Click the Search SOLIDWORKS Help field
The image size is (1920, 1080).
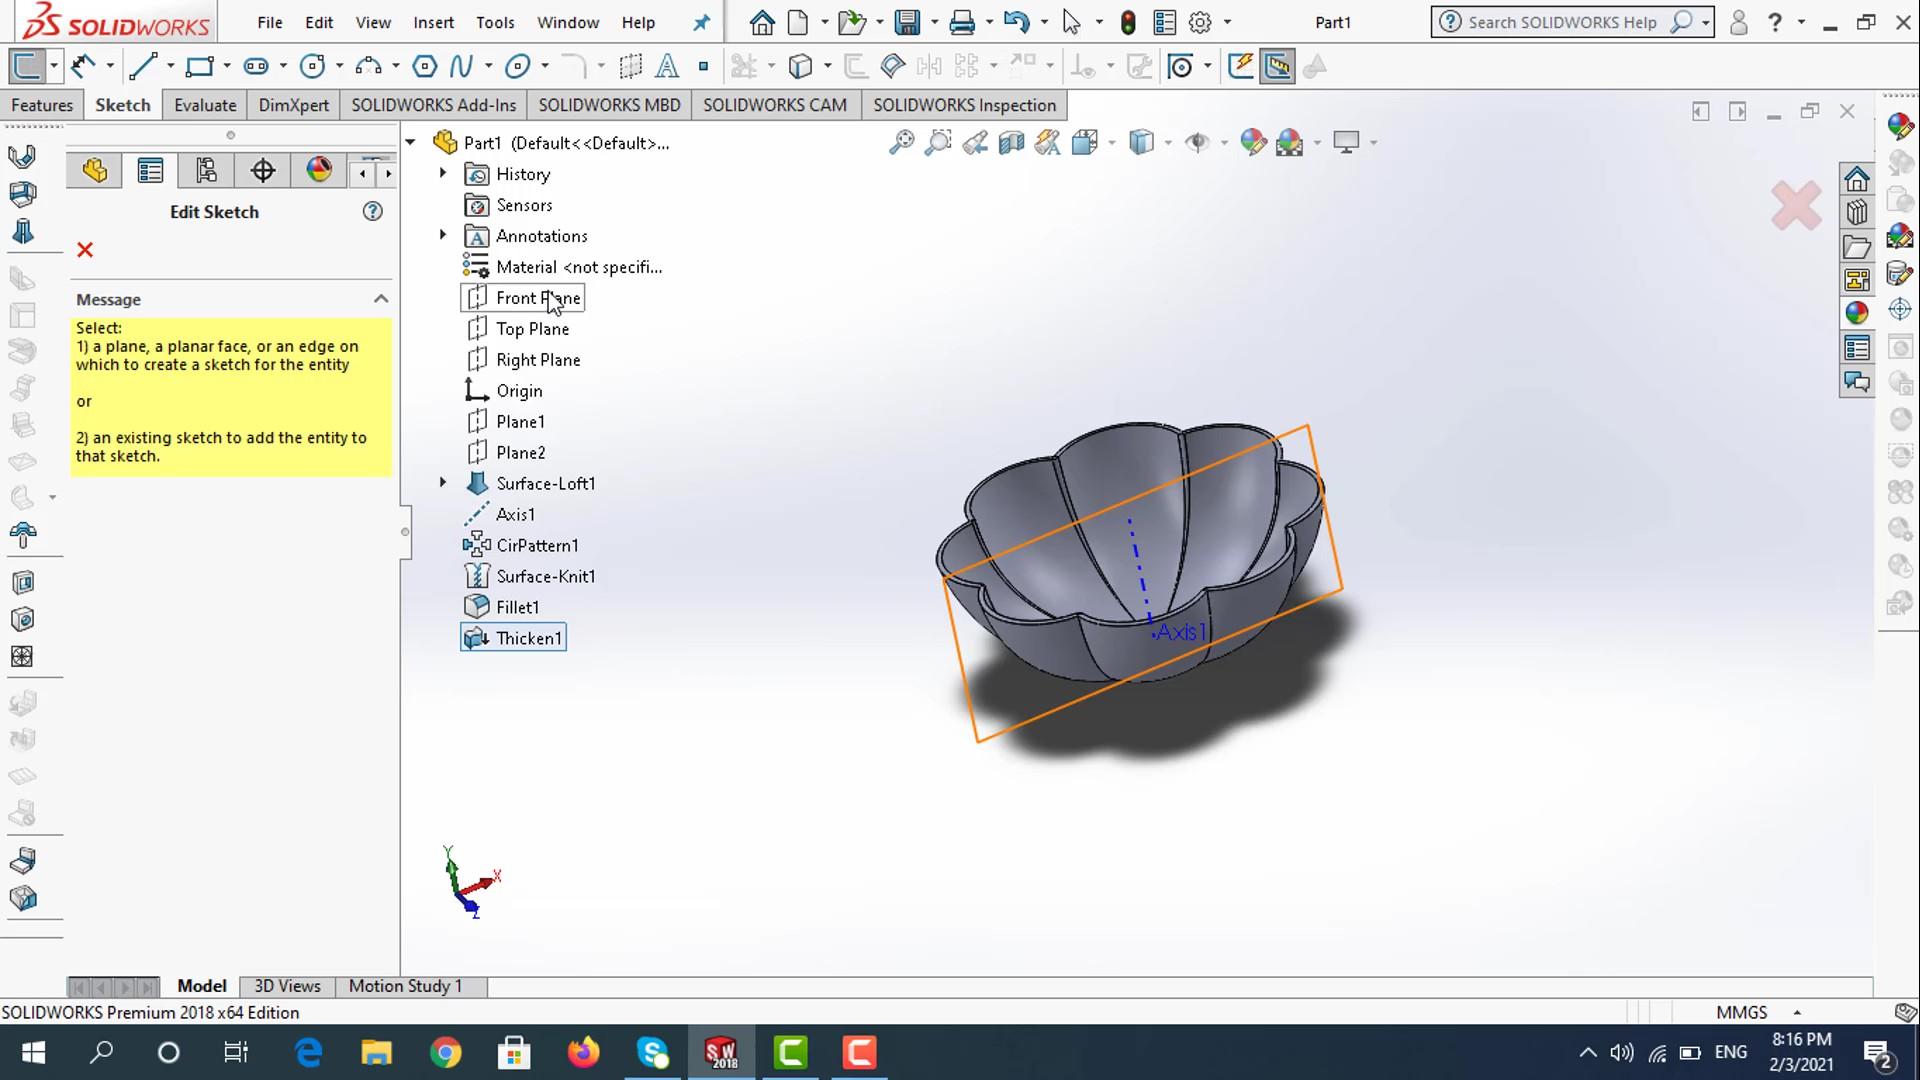pyautogui.click(x=1561, y=22)
